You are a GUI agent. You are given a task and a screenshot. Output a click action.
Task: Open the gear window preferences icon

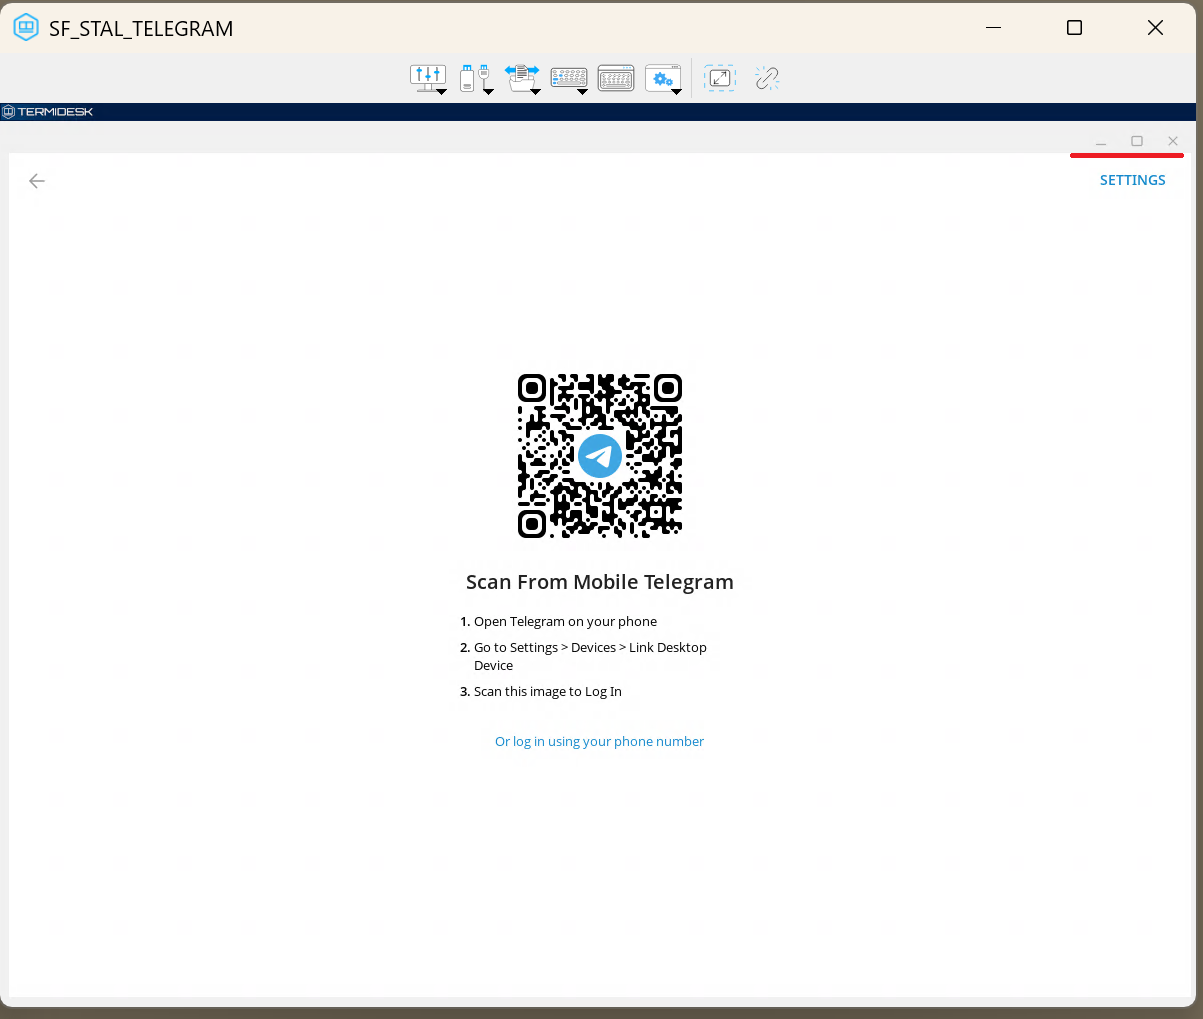pyautogui.click(x=663, y=78)
